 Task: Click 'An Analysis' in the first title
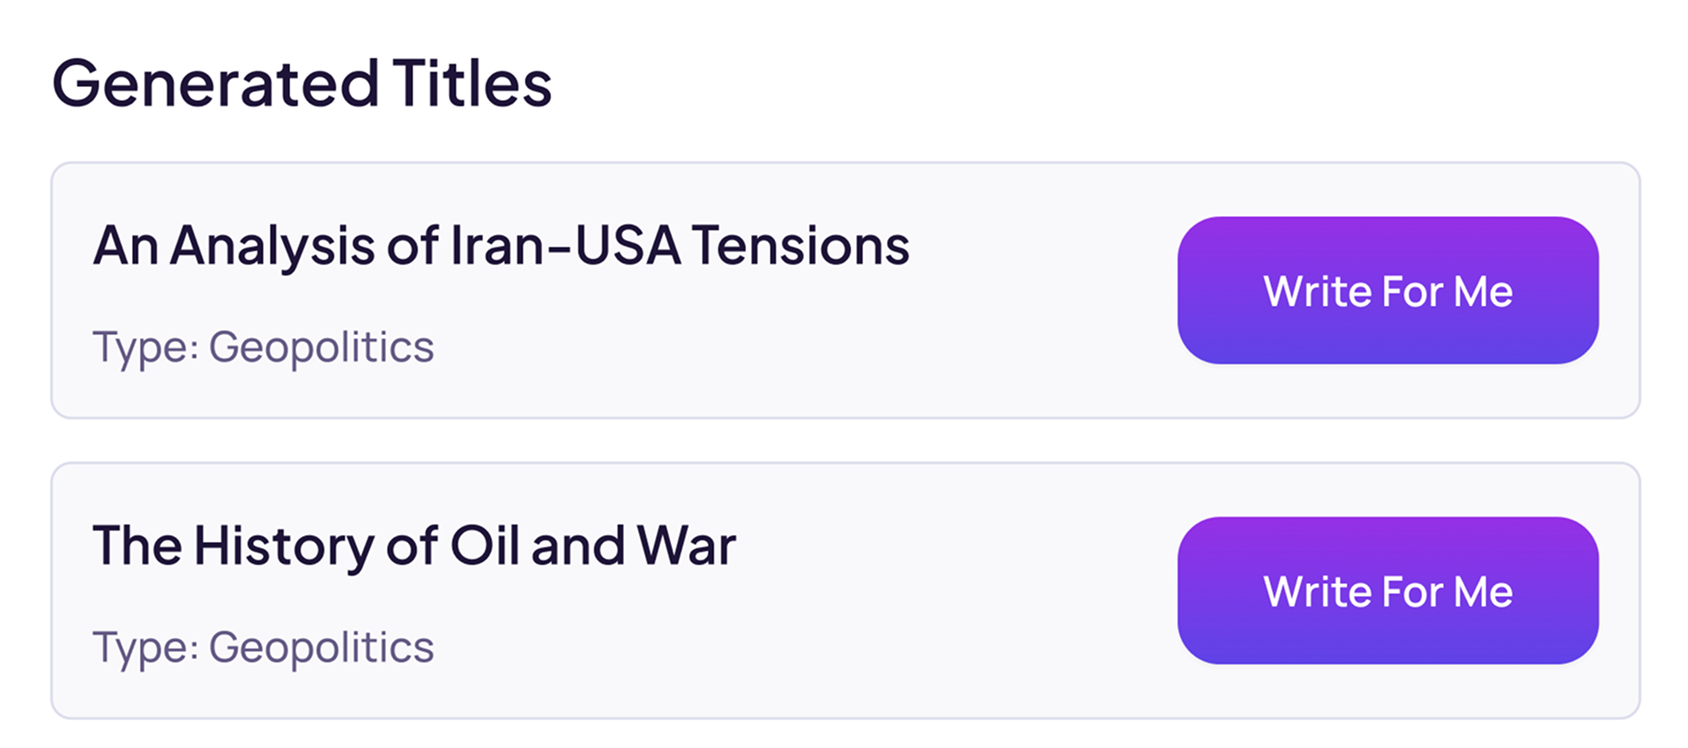click(234, 246)
